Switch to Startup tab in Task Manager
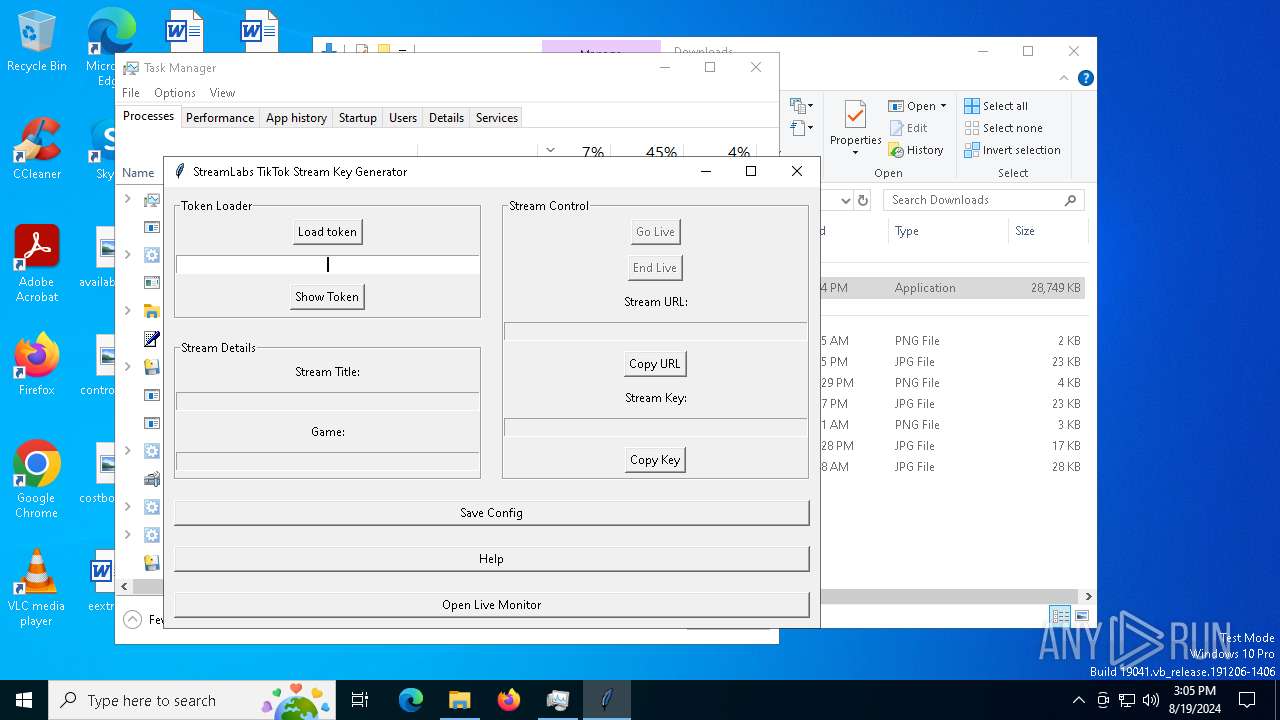The image size is (1280, 720). click(357, 118)
